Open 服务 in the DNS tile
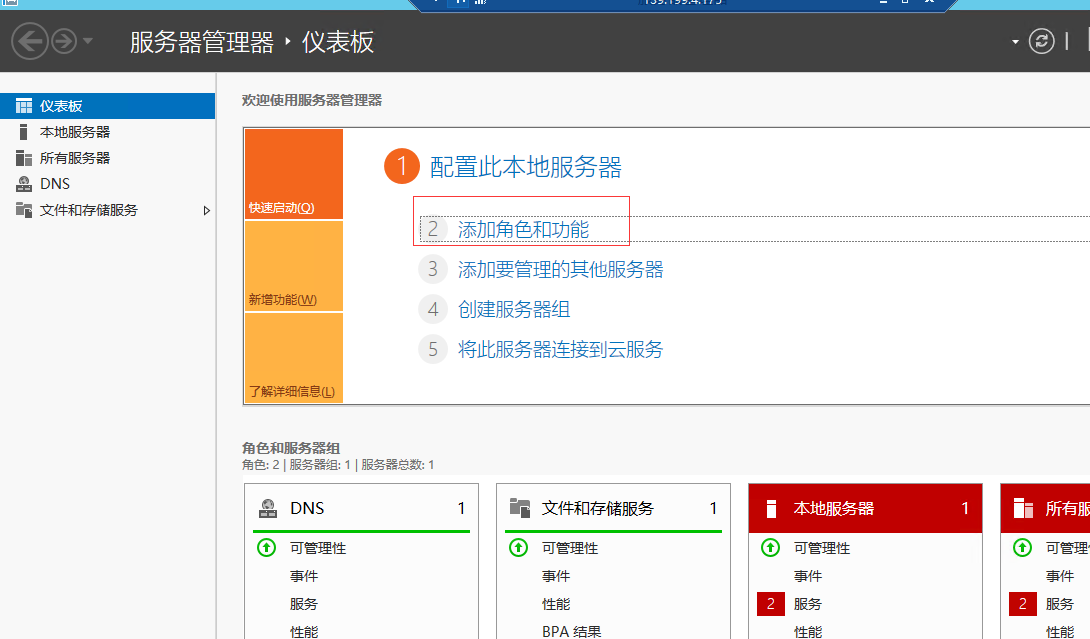Viewport: 1090px width, 639px height. [304, 604]
